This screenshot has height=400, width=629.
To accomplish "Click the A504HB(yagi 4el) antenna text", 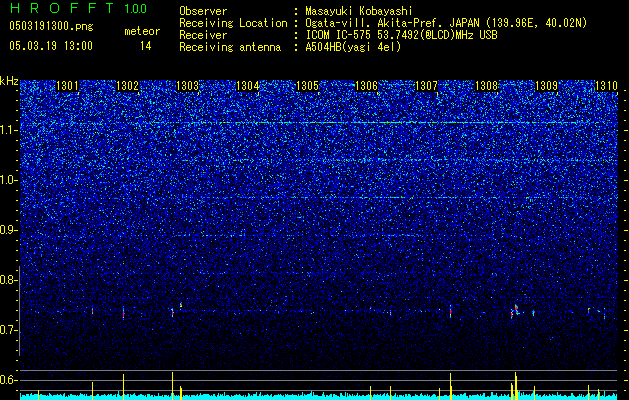I will pos(353,47).
